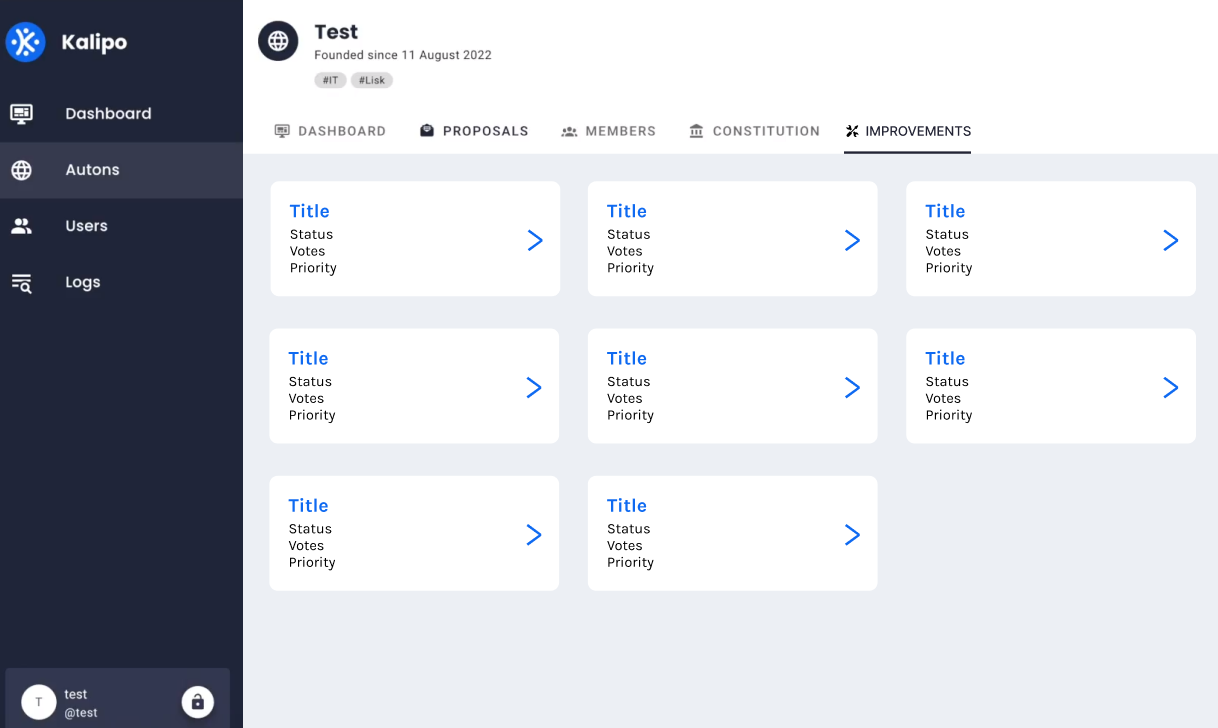Select the Dashboard sidebar icon
Image resolution: width=1218 pixels, height=728 pixels.
[21, 113]
